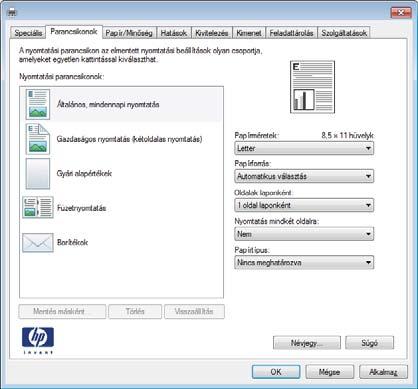Click the Visszaállítás button
Viewport: 418px width, 389px height.
point(194,311)
